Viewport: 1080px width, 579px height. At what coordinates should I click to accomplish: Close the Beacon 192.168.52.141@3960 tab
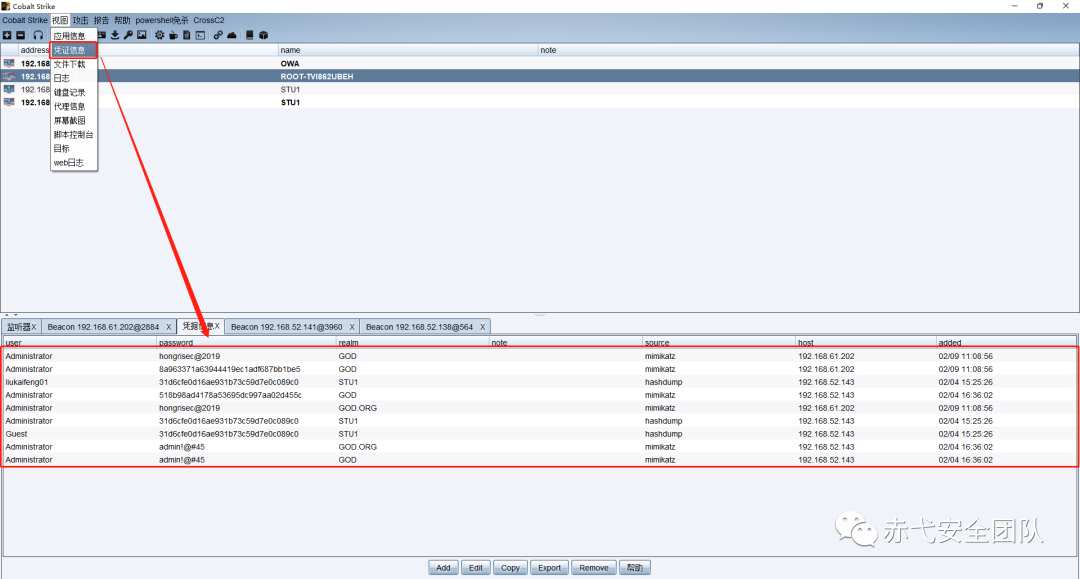coord(352,327)
